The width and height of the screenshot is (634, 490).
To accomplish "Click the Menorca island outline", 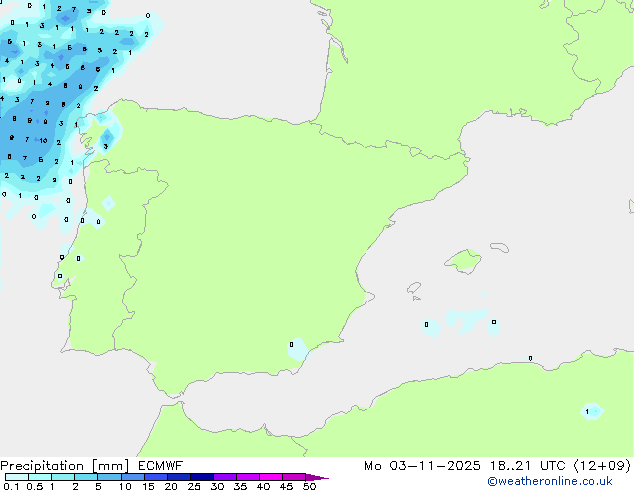I will point(500,247).
